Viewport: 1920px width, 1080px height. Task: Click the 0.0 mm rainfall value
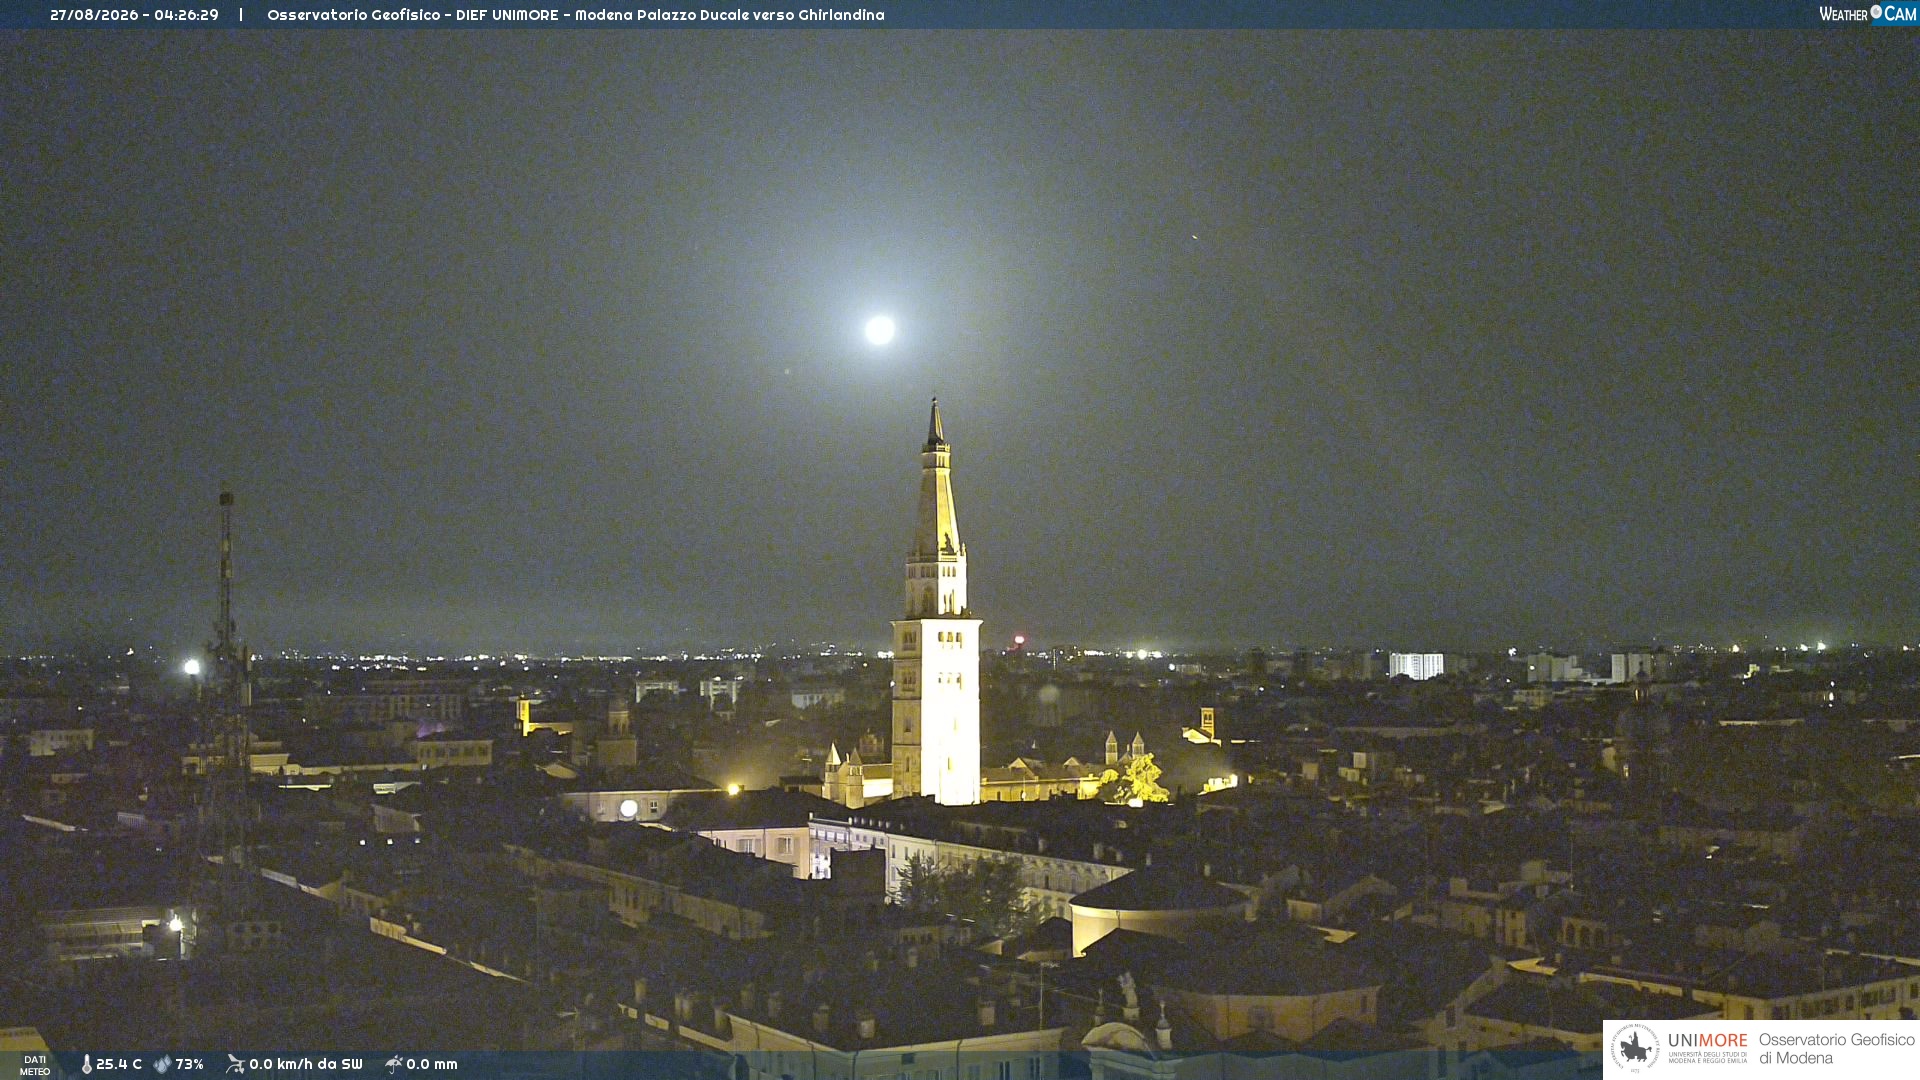point(432,1064)
